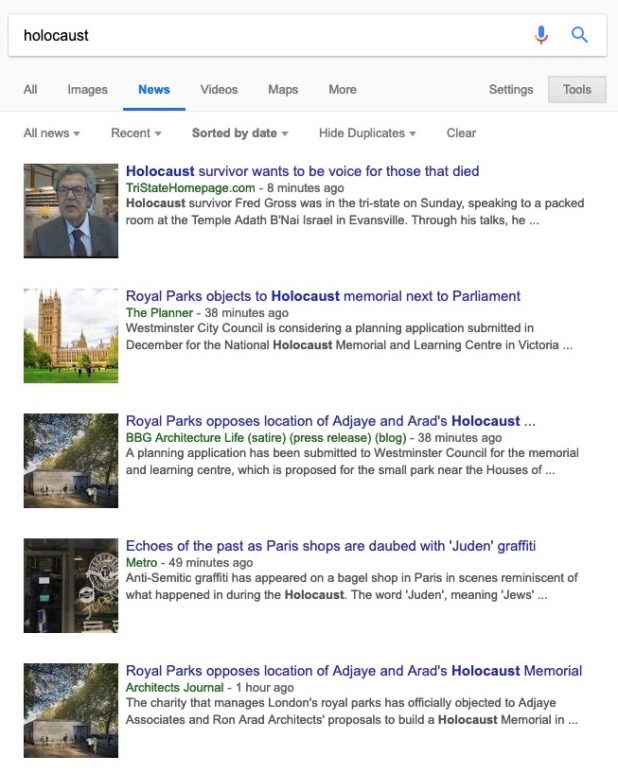Open the More menu

[x=343, y=89]
